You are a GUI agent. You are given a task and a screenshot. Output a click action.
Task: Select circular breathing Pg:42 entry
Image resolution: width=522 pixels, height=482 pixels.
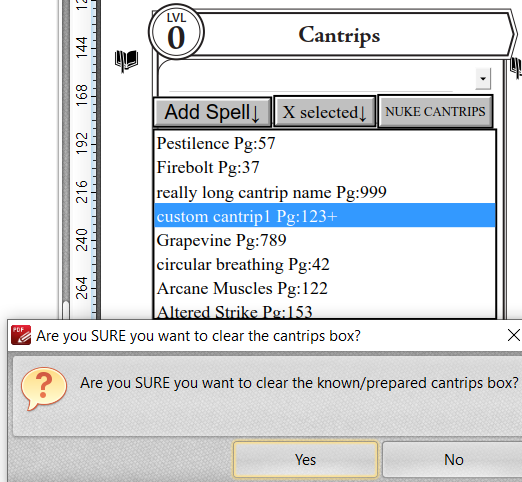point(325,264)
